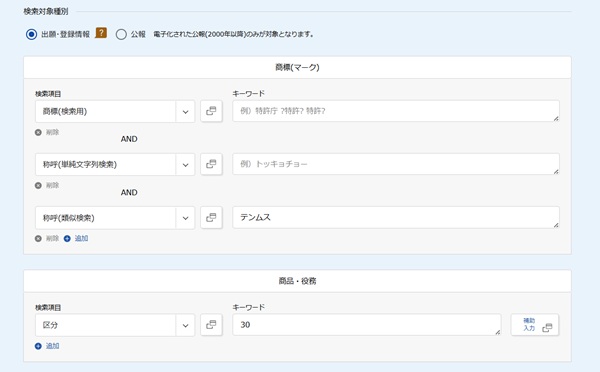
Task: Open the 称呼(類似検索) search item dropdown
Action: (115, 218)
